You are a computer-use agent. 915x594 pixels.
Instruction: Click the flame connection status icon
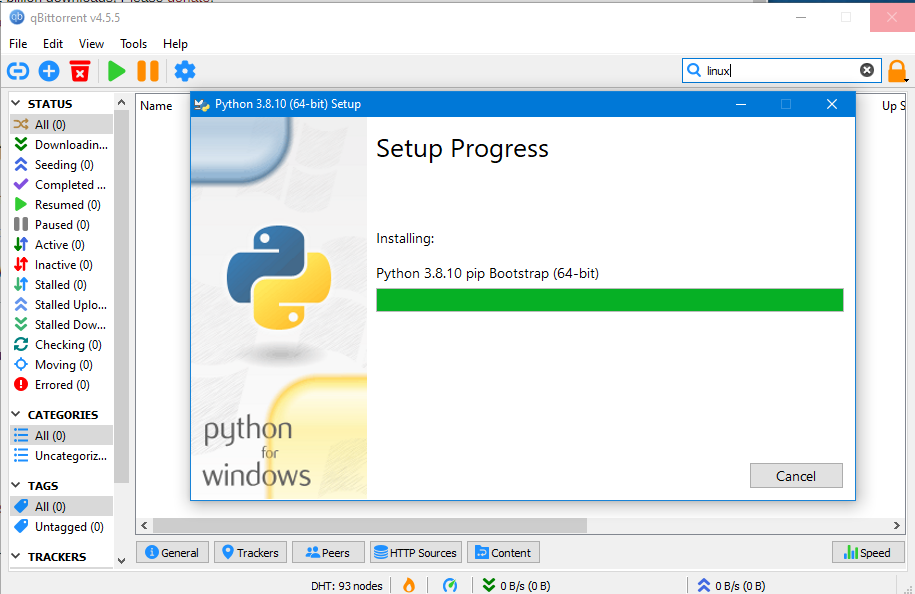[x=408, y=586]
